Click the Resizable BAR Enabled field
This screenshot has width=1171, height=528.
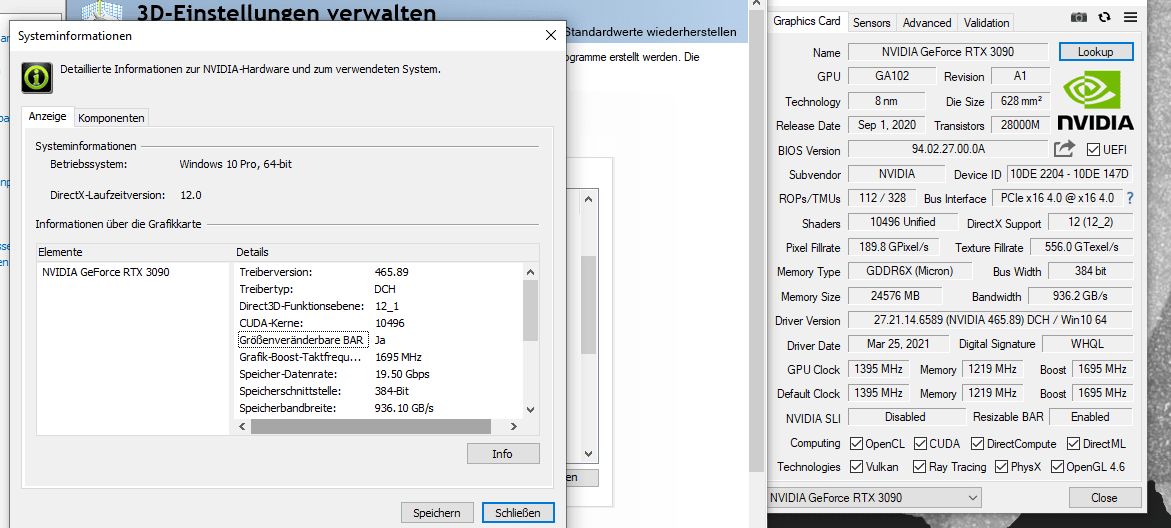click(x=1090, y=417)
